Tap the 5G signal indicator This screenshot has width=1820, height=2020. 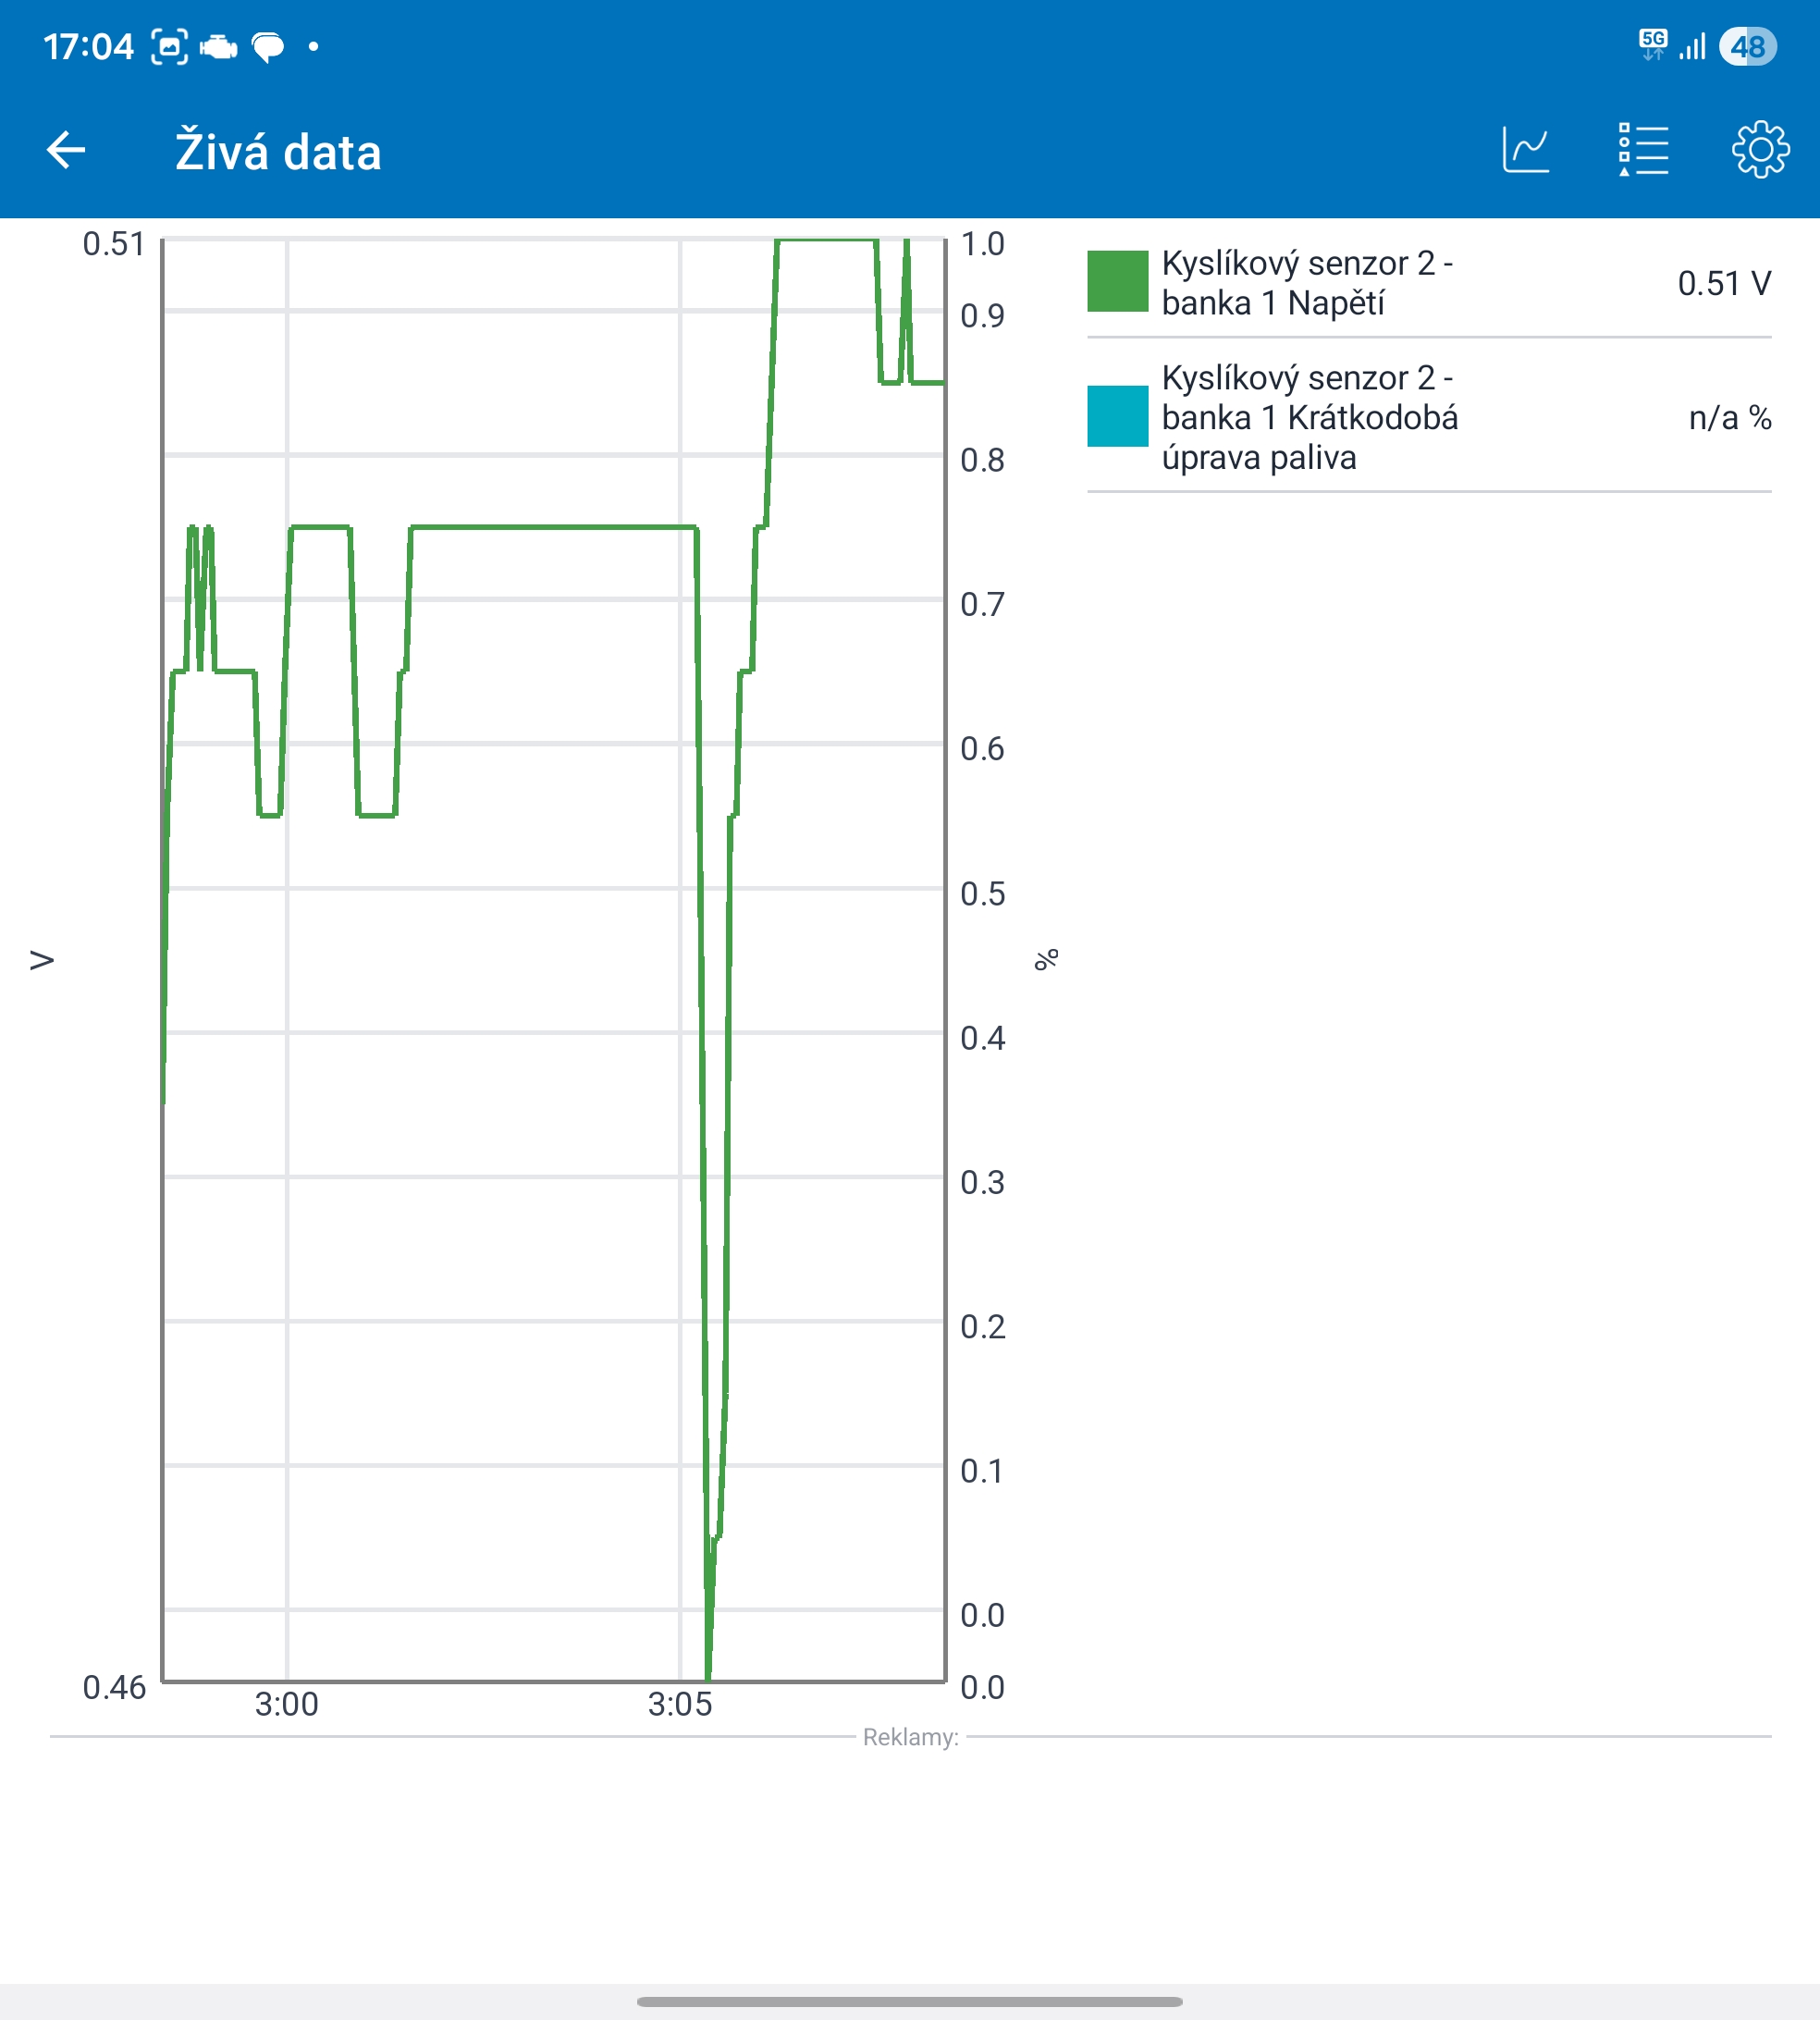pos(1653,45)
